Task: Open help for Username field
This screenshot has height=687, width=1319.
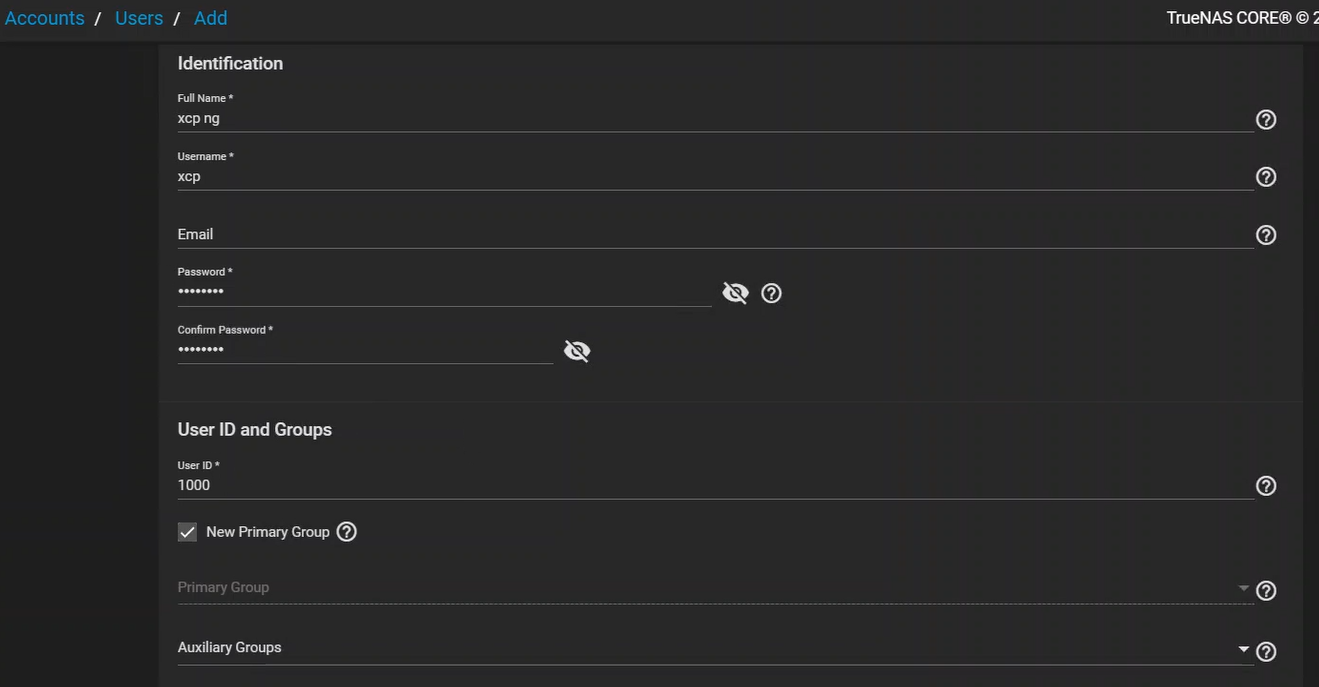Action: click(1266, 177)
